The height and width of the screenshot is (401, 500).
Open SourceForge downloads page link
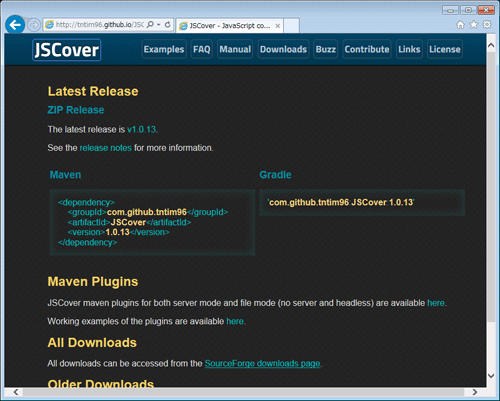pos(262,363)
